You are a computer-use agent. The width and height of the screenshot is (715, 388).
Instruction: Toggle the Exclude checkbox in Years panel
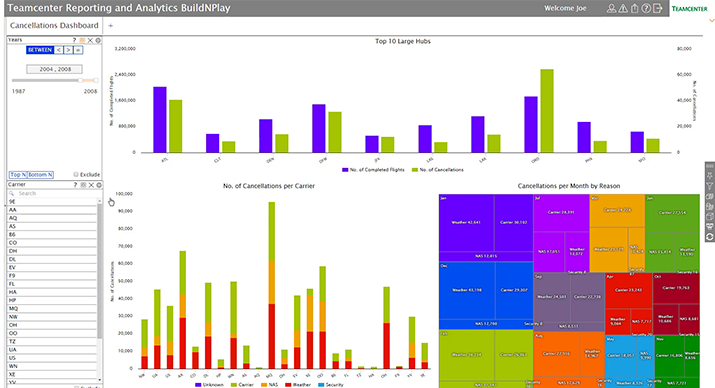coord(76,174)
